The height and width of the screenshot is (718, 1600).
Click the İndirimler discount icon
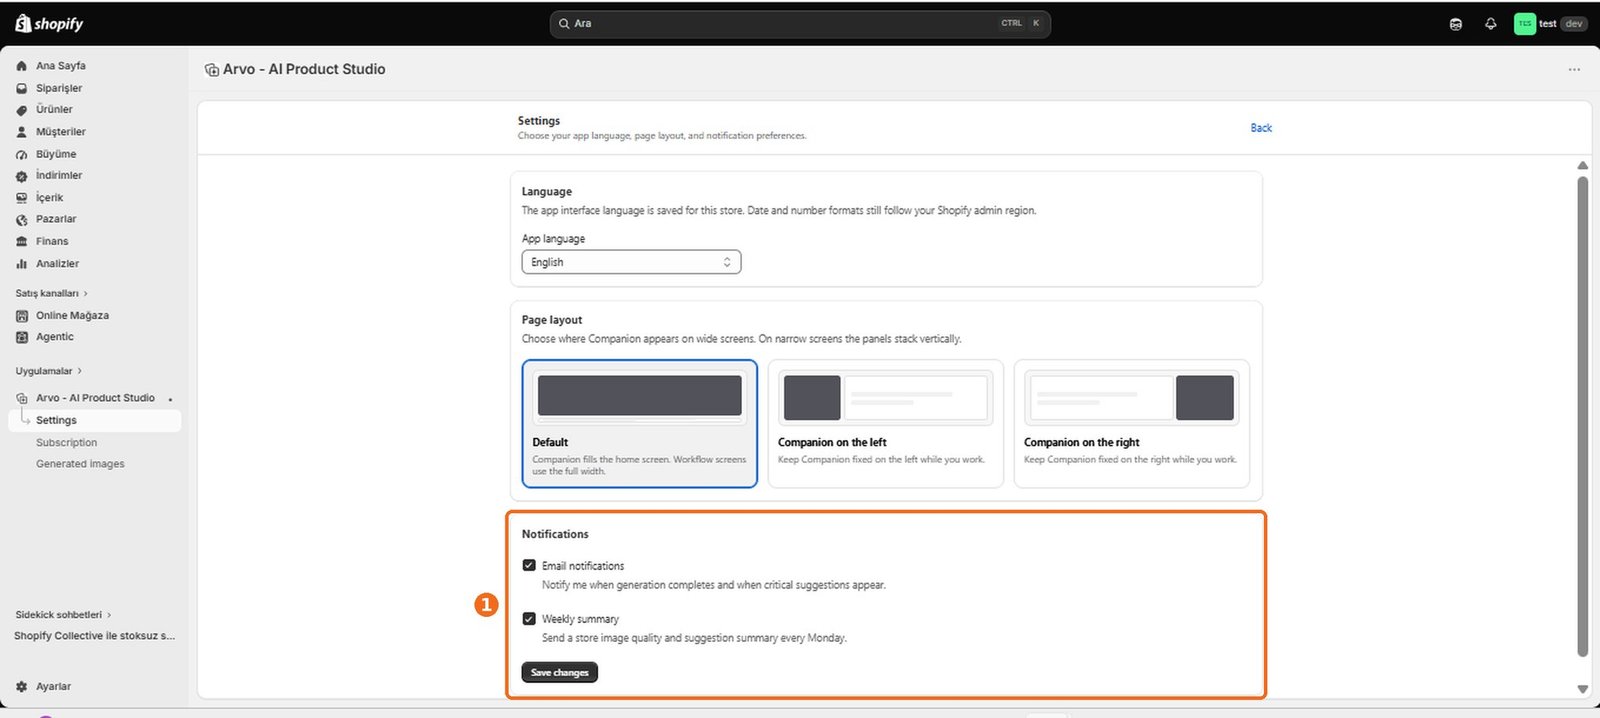pyautogui.click(x=22, y=176)
